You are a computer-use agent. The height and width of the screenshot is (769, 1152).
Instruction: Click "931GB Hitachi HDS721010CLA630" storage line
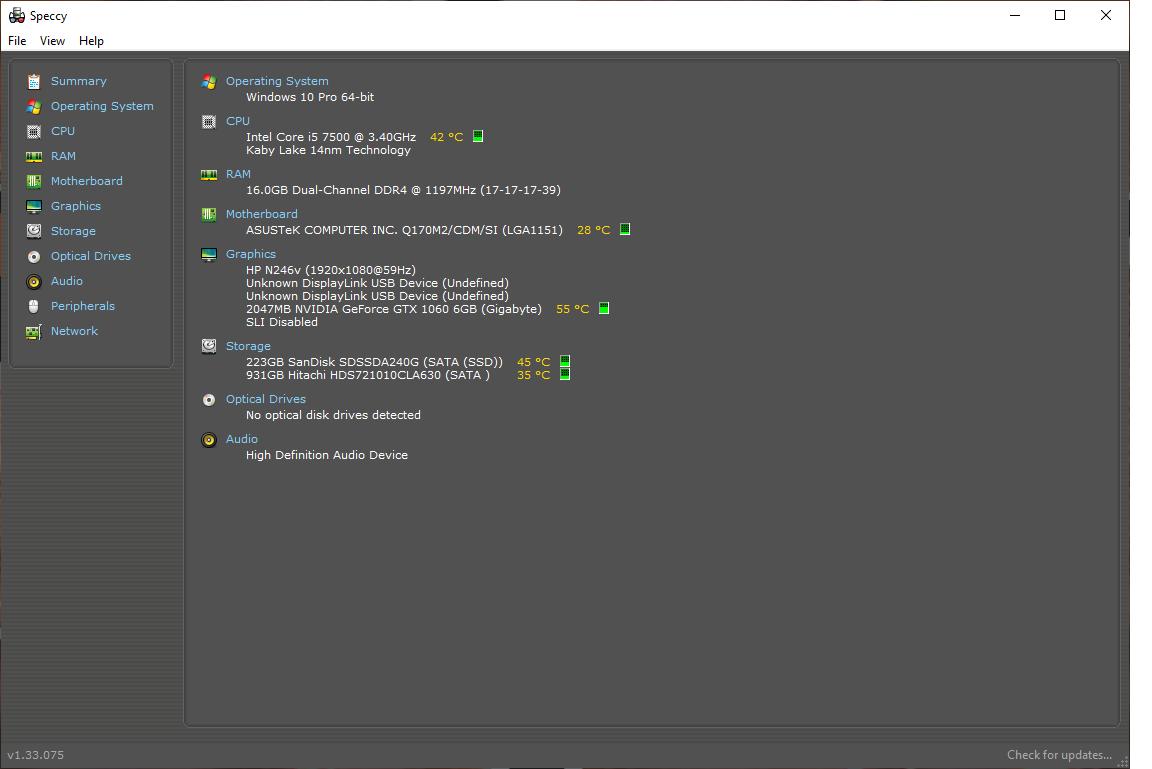[368, 375]
